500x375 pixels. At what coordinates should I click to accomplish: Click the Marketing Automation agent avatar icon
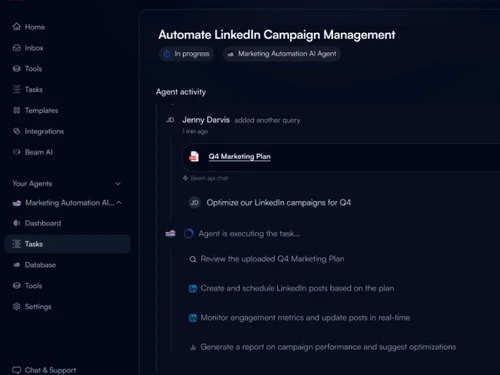tap(17, 203)
